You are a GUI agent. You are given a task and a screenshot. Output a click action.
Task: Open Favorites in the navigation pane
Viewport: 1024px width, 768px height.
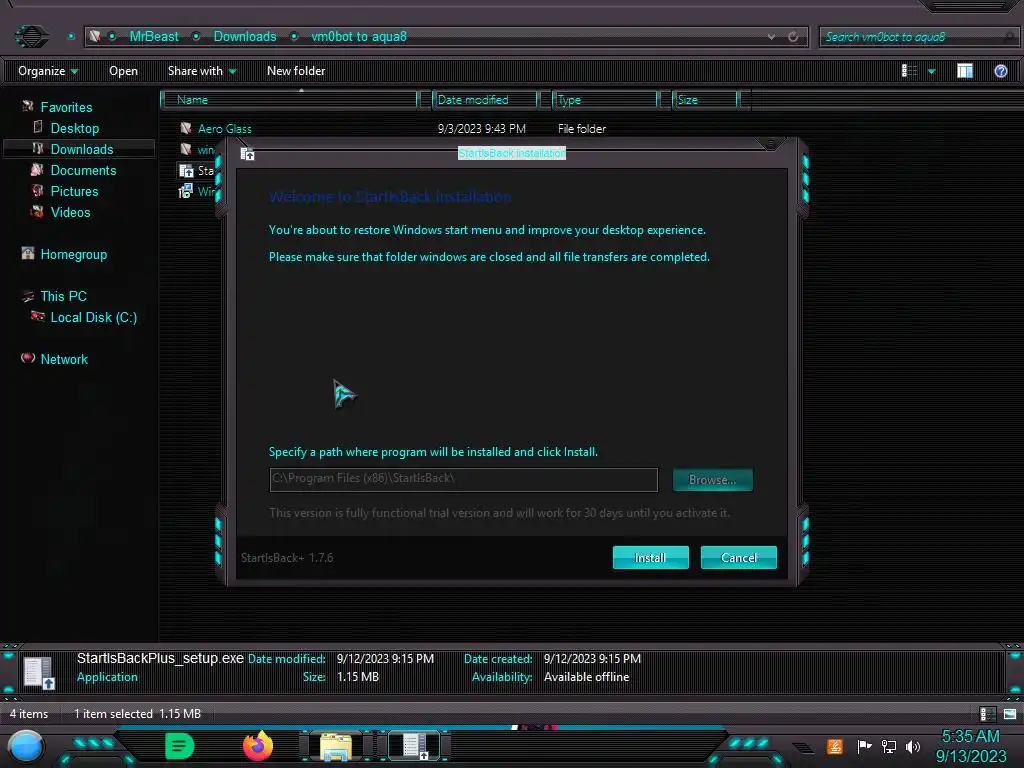(66, 107)
